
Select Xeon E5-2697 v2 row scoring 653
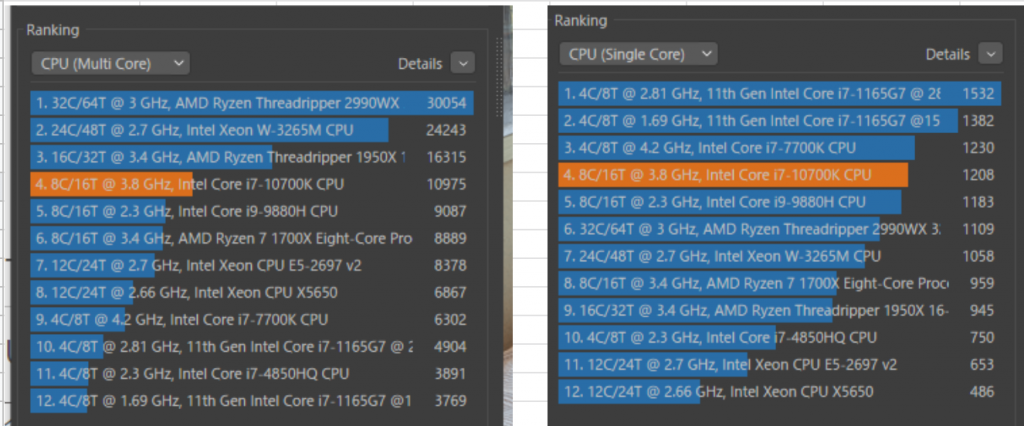(780, 365)
